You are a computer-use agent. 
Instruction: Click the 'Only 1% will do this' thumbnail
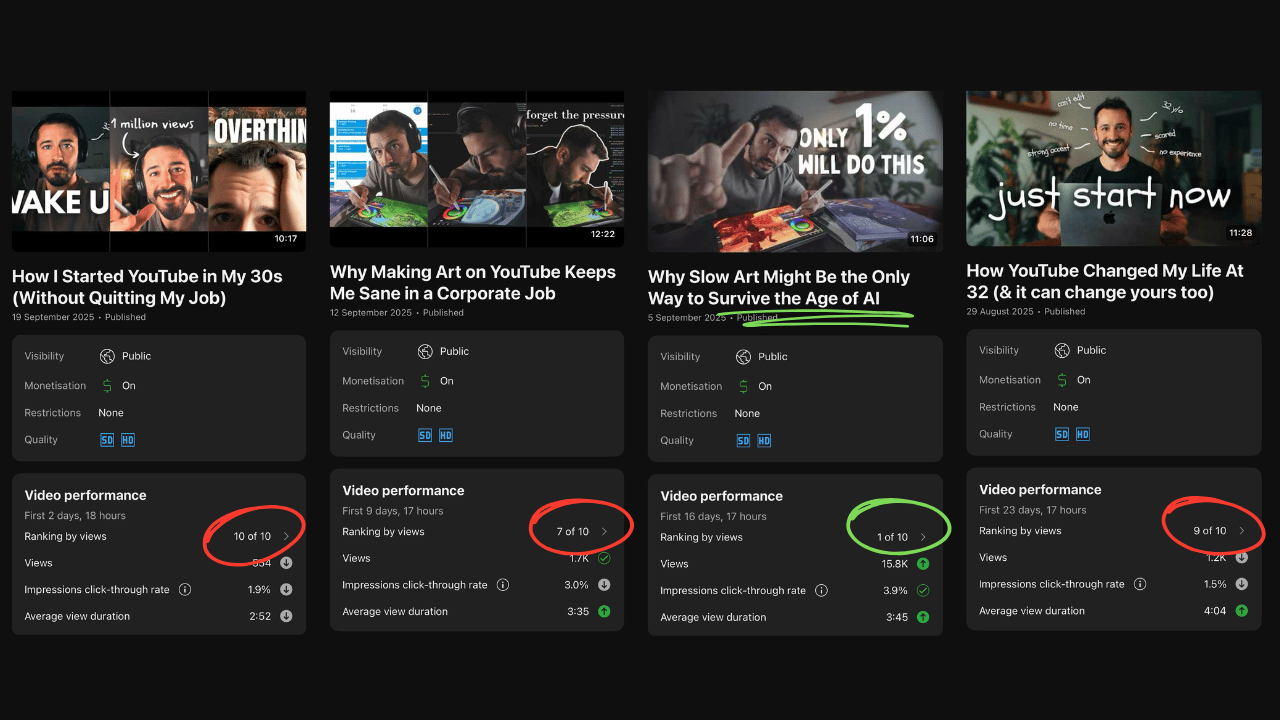click(x=795, y=171)
